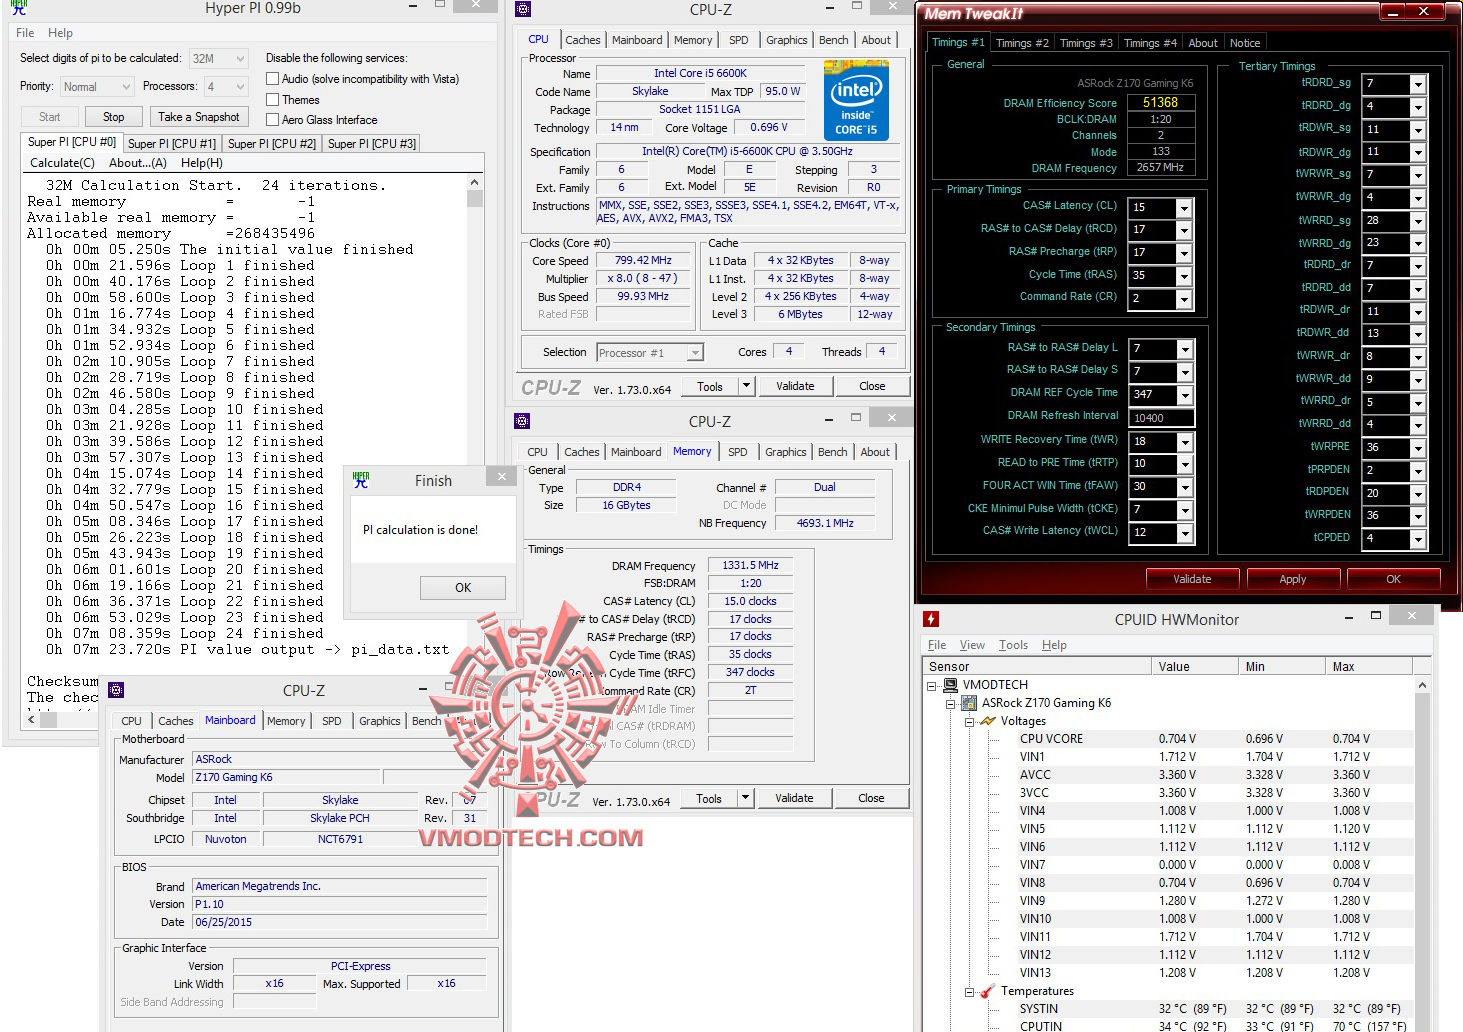
Task: Open the pi digits dropdown showing 32M
Action: (218, 59)
